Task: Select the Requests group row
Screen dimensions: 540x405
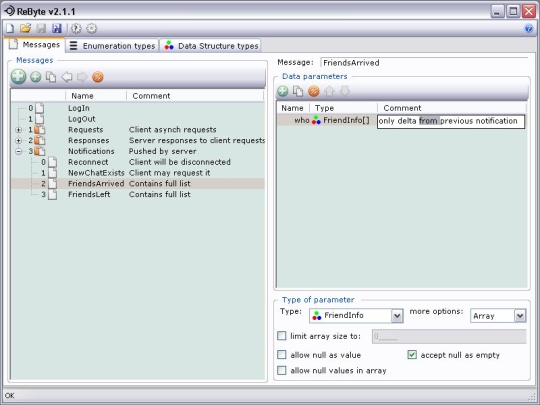Action: 138,130
